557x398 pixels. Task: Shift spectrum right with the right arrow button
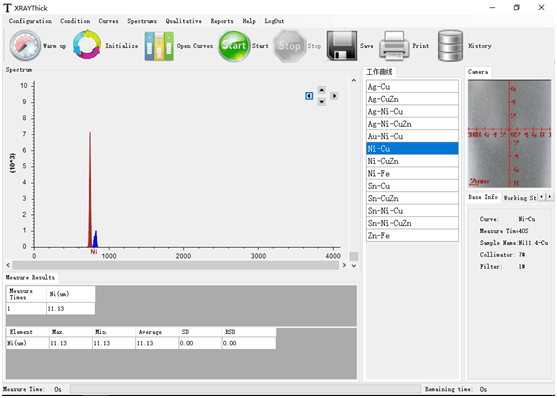334,96
